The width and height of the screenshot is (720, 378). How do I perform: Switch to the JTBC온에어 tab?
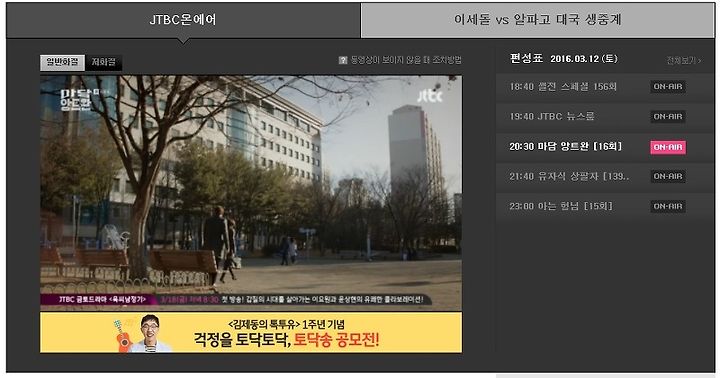tap(183, 20)
